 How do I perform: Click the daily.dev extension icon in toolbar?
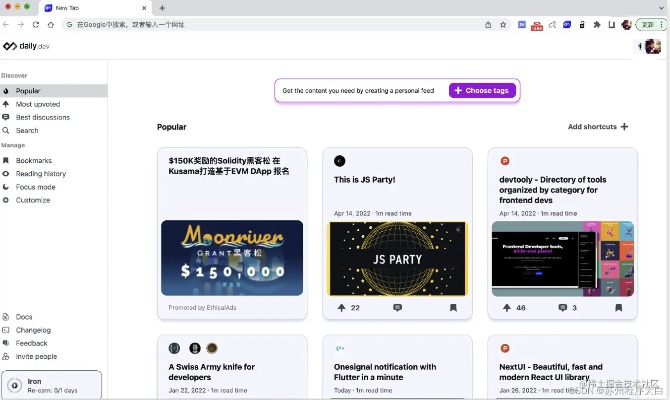click(x=567, y=25)
